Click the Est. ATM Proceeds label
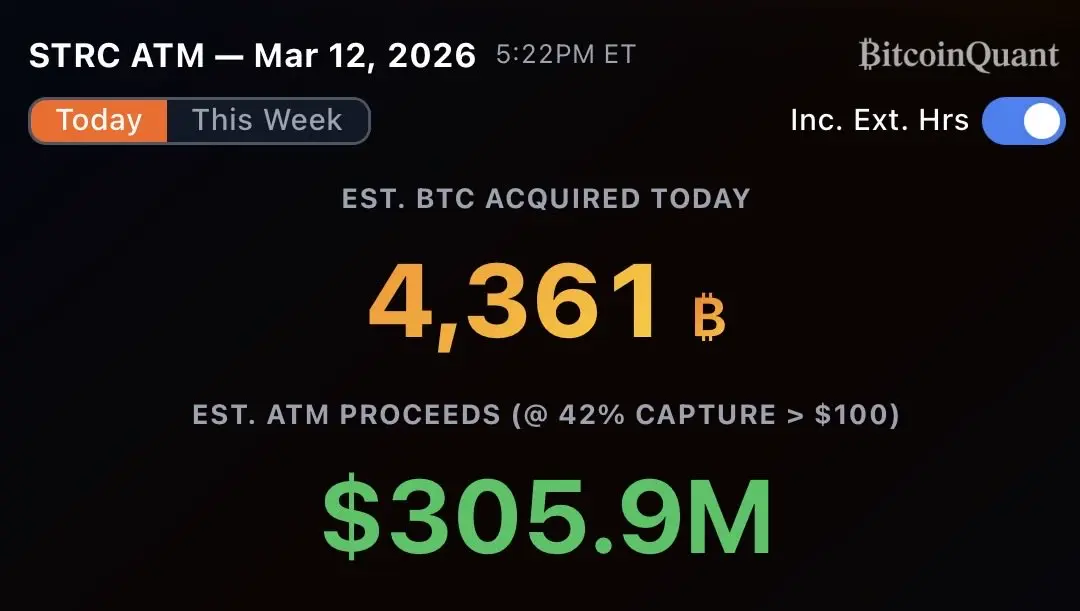Viewport: 1080px width, 611px height. [x=346, y=415]
